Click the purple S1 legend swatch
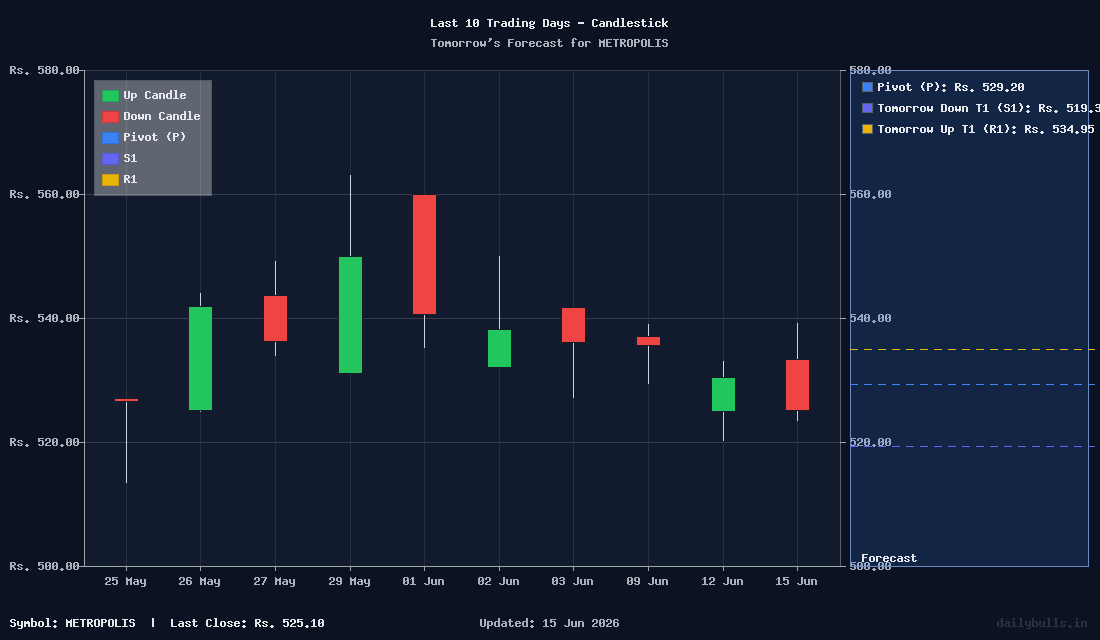This screenshot has height=640, width=1100. [x=110, y=159]
